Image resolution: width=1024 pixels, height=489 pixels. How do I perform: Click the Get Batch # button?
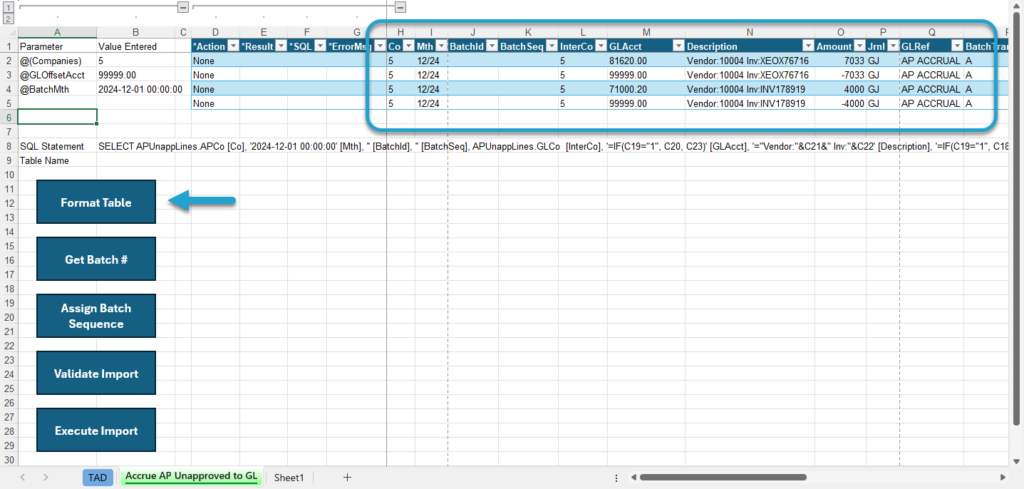(96, 259)
